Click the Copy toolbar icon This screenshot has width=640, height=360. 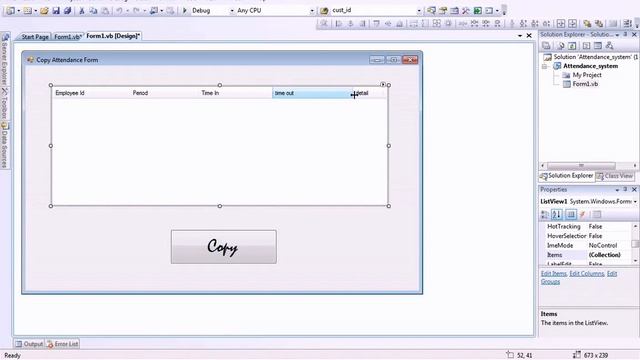tap(93, 11)
